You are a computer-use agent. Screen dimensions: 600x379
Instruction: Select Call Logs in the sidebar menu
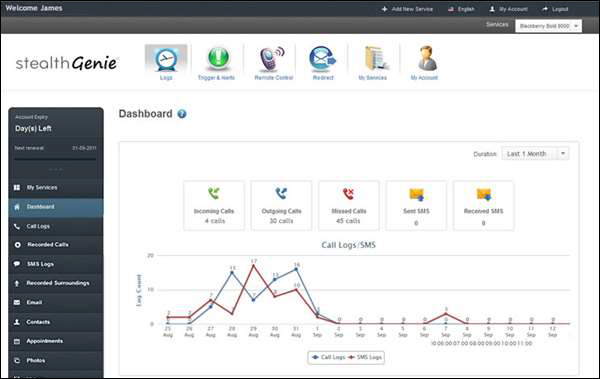pos(56,226)
